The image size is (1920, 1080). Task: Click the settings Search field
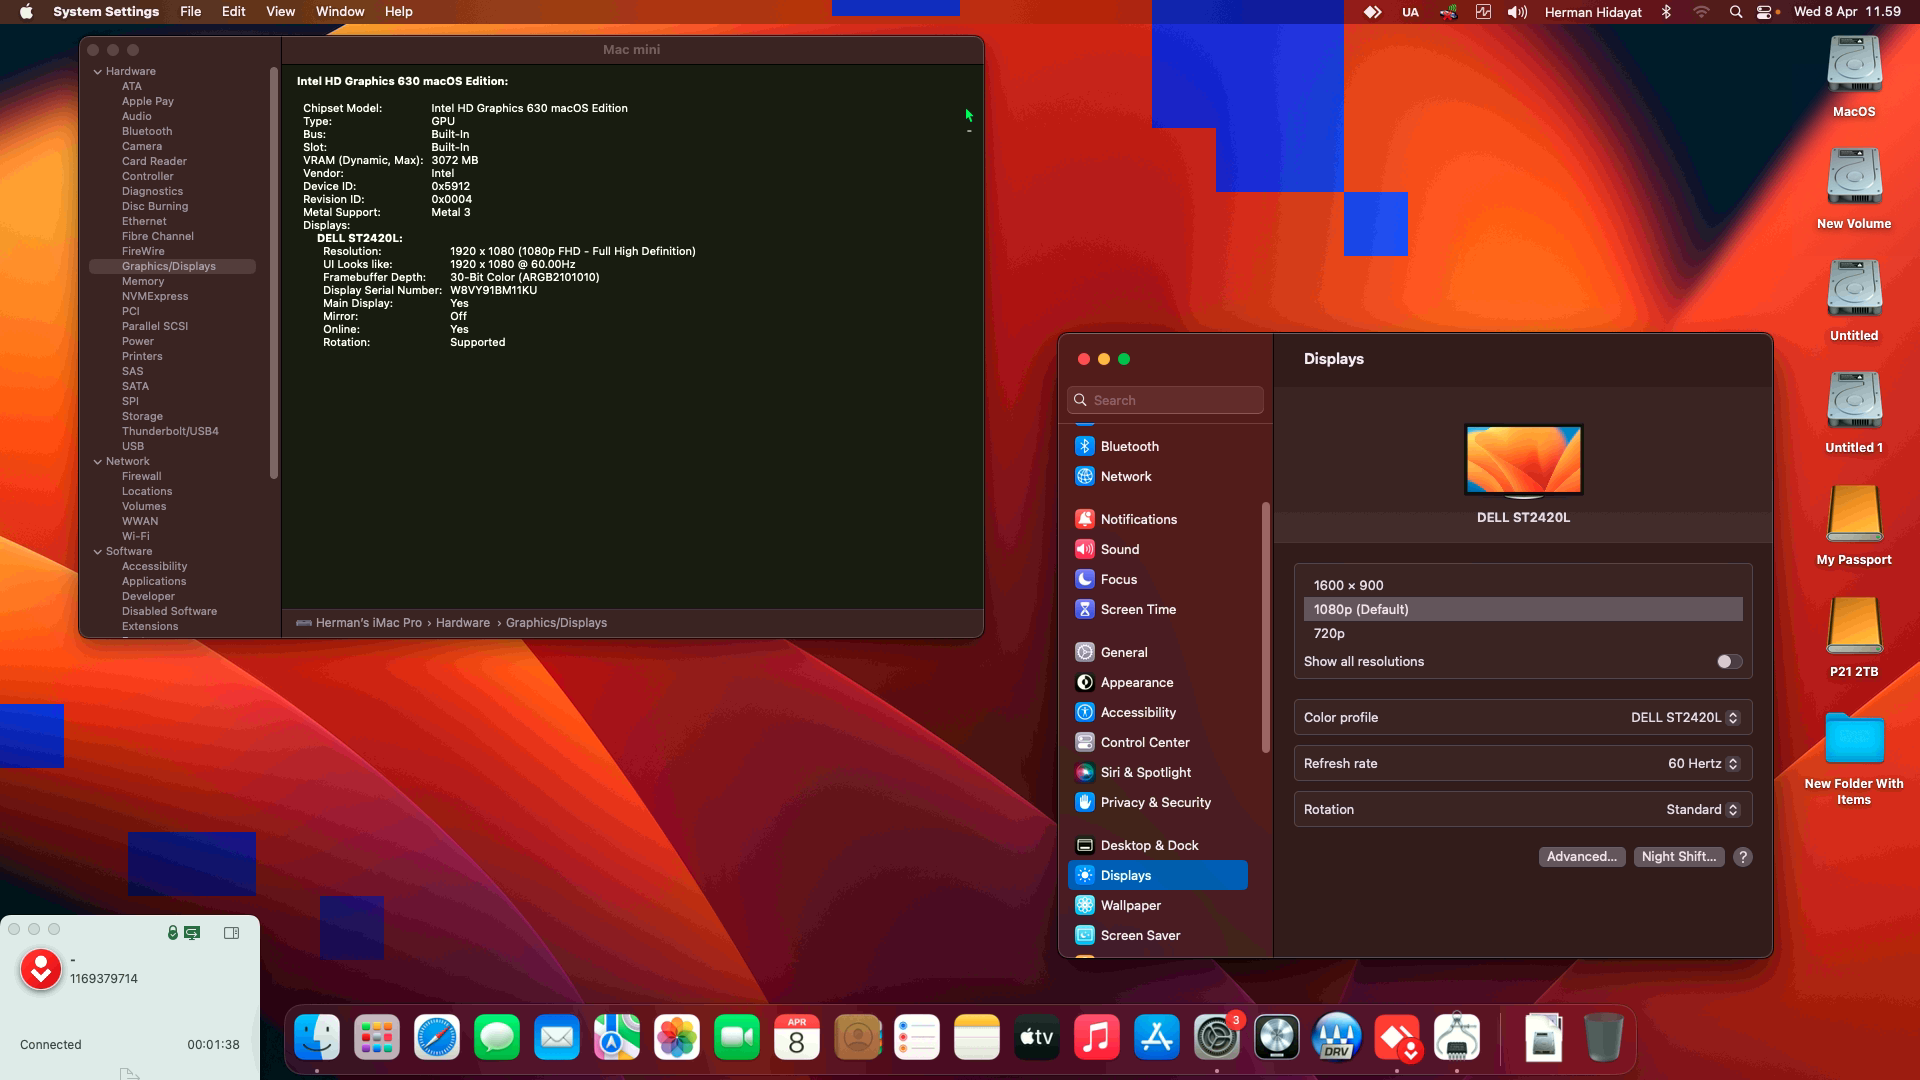tap(1165, 400)
